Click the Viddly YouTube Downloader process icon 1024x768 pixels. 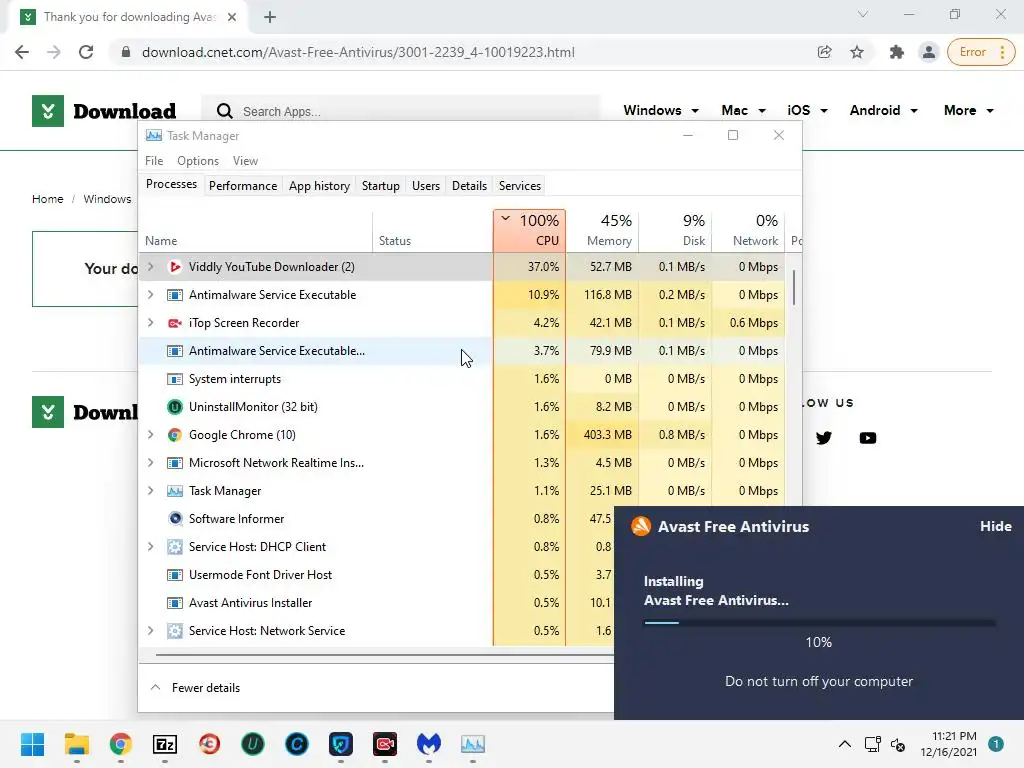(174, 266)
